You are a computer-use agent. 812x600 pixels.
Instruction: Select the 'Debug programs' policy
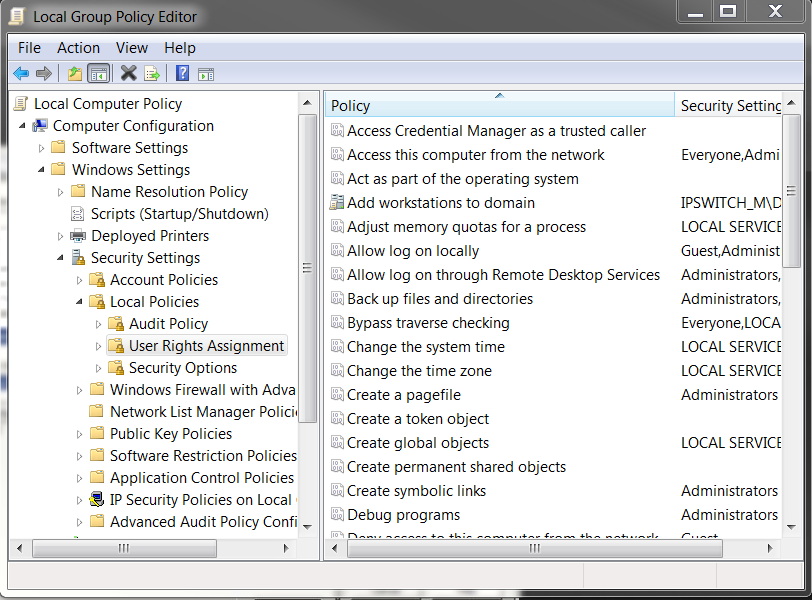403,515
